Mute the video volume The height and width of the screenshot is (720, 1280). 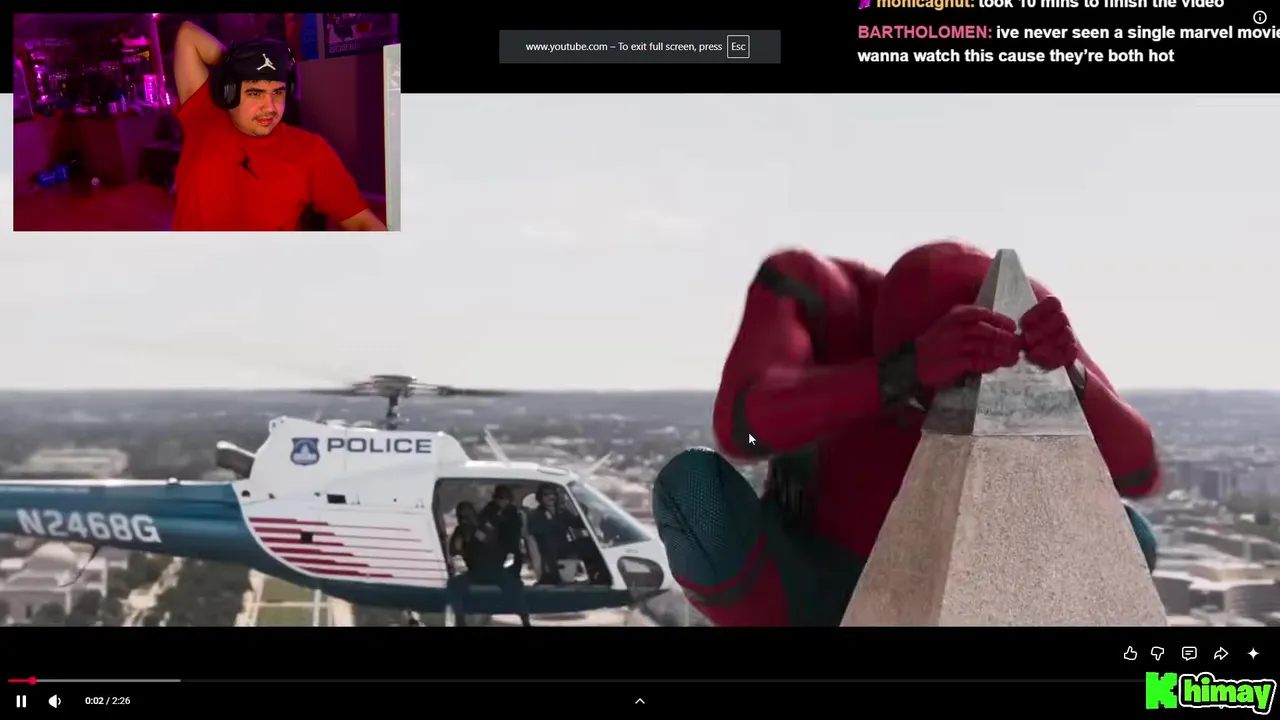tap(55, 701)
